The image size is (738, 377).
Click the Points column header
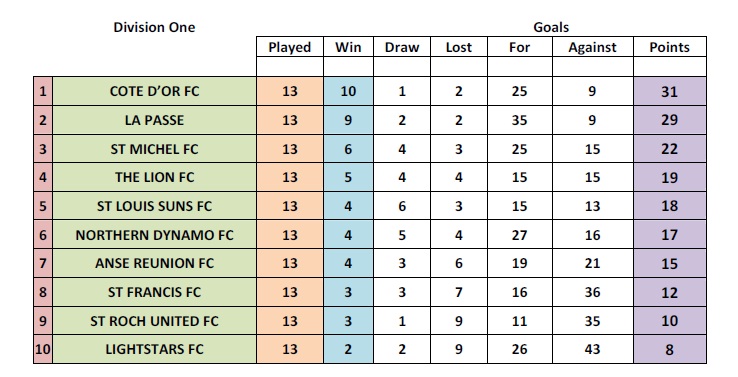[x=670, y=47]
